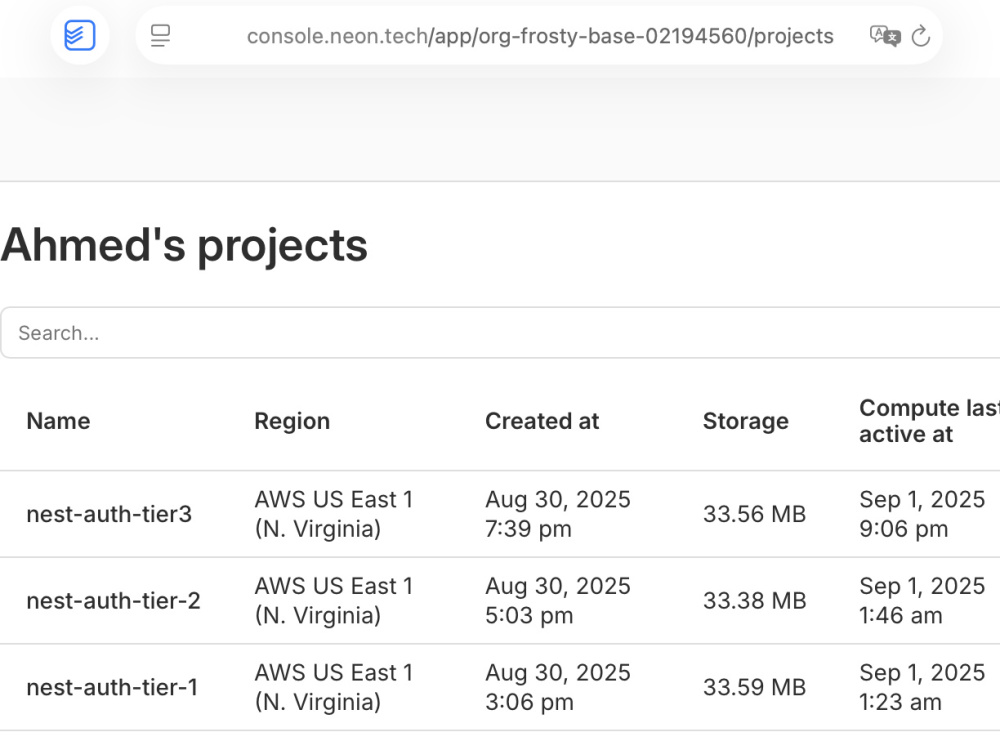Select the region cell of nest-auth-tier-2
Screen dimensions: 1000x750
point(334,601)
